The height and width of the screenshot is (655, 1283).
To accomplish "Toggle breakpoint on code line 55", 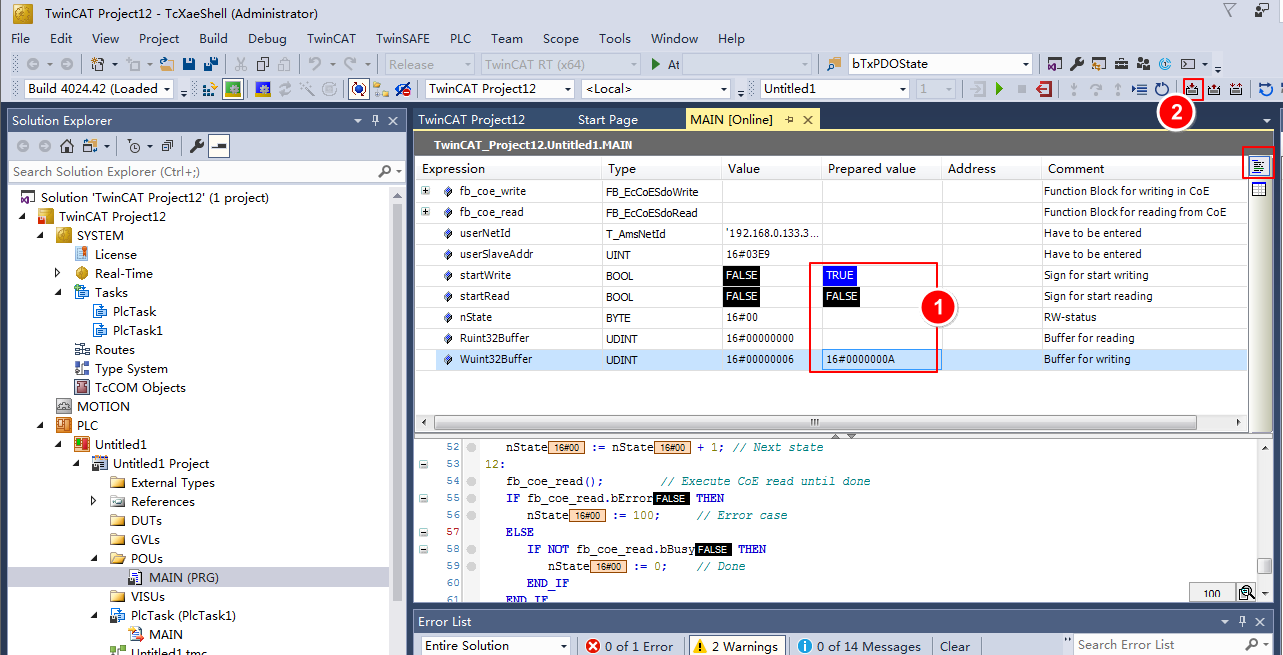I will point(470,498).
